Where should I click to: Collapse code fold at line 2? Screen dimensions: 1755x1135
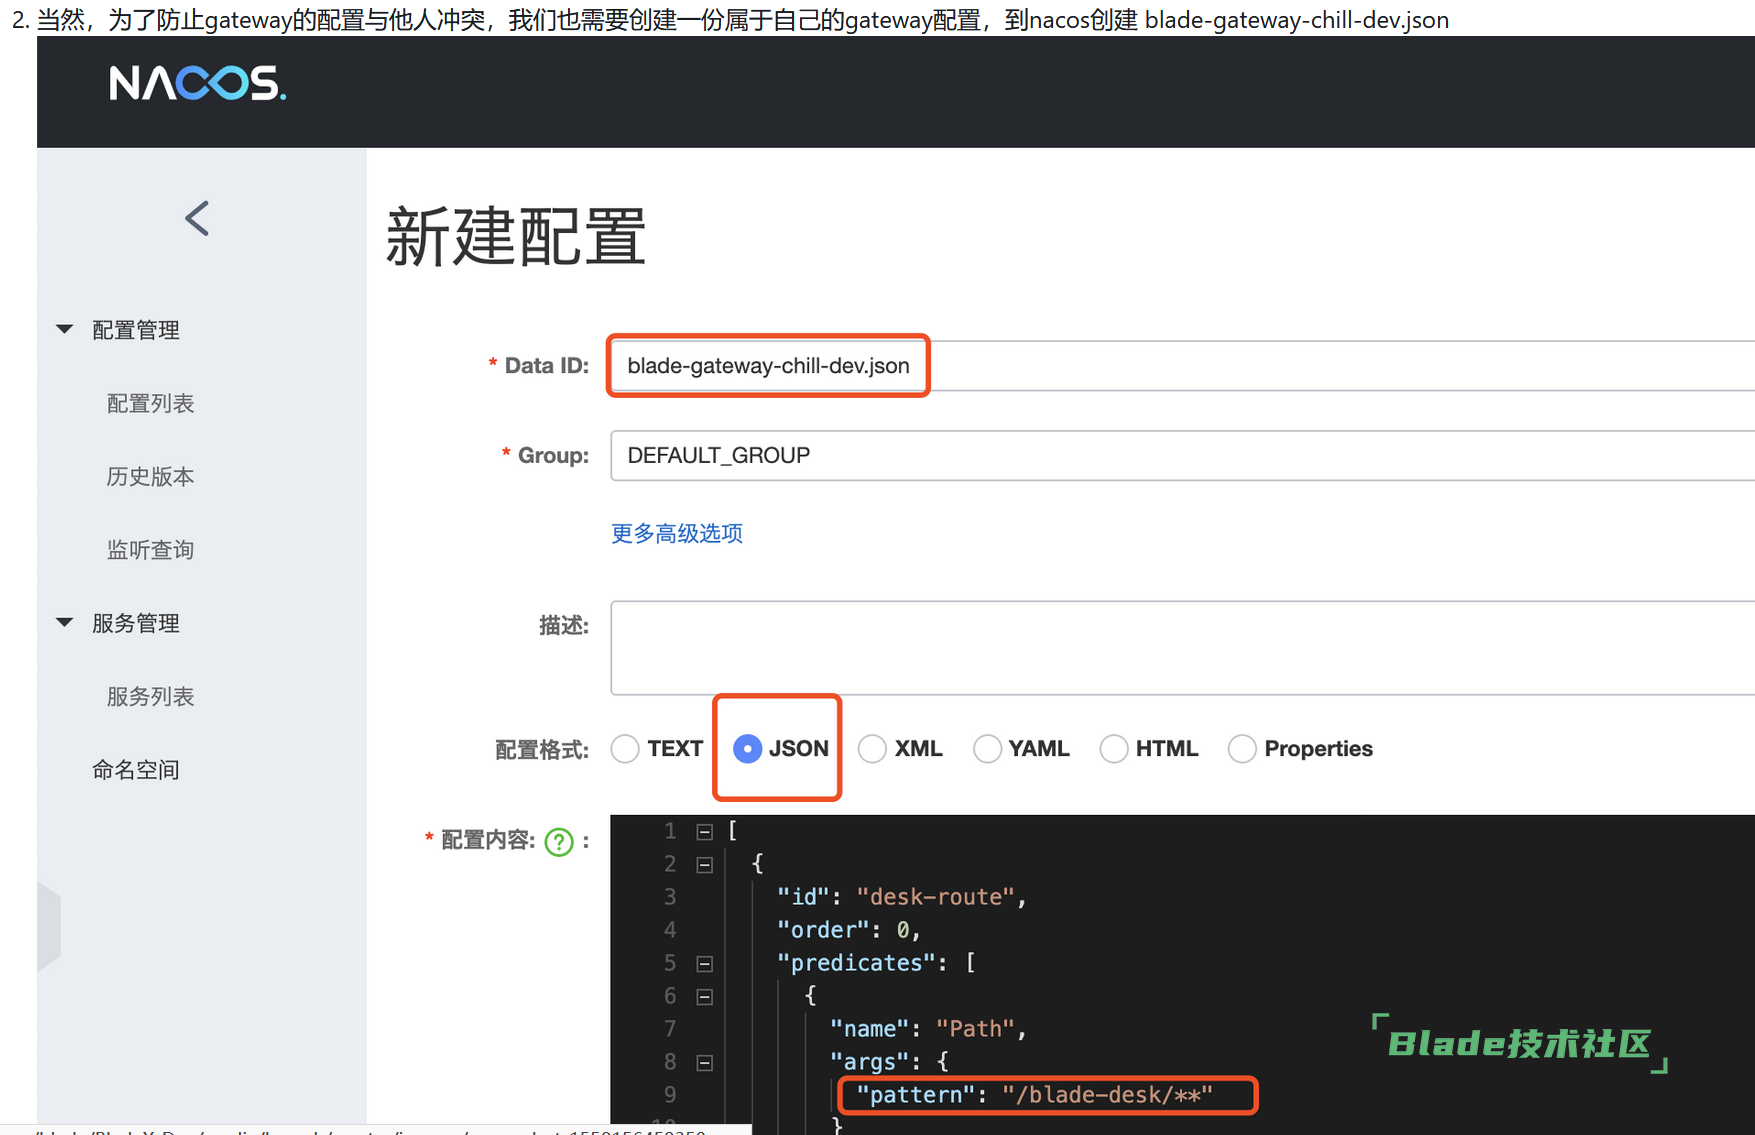pyautogui.click(x=705, y=864)
